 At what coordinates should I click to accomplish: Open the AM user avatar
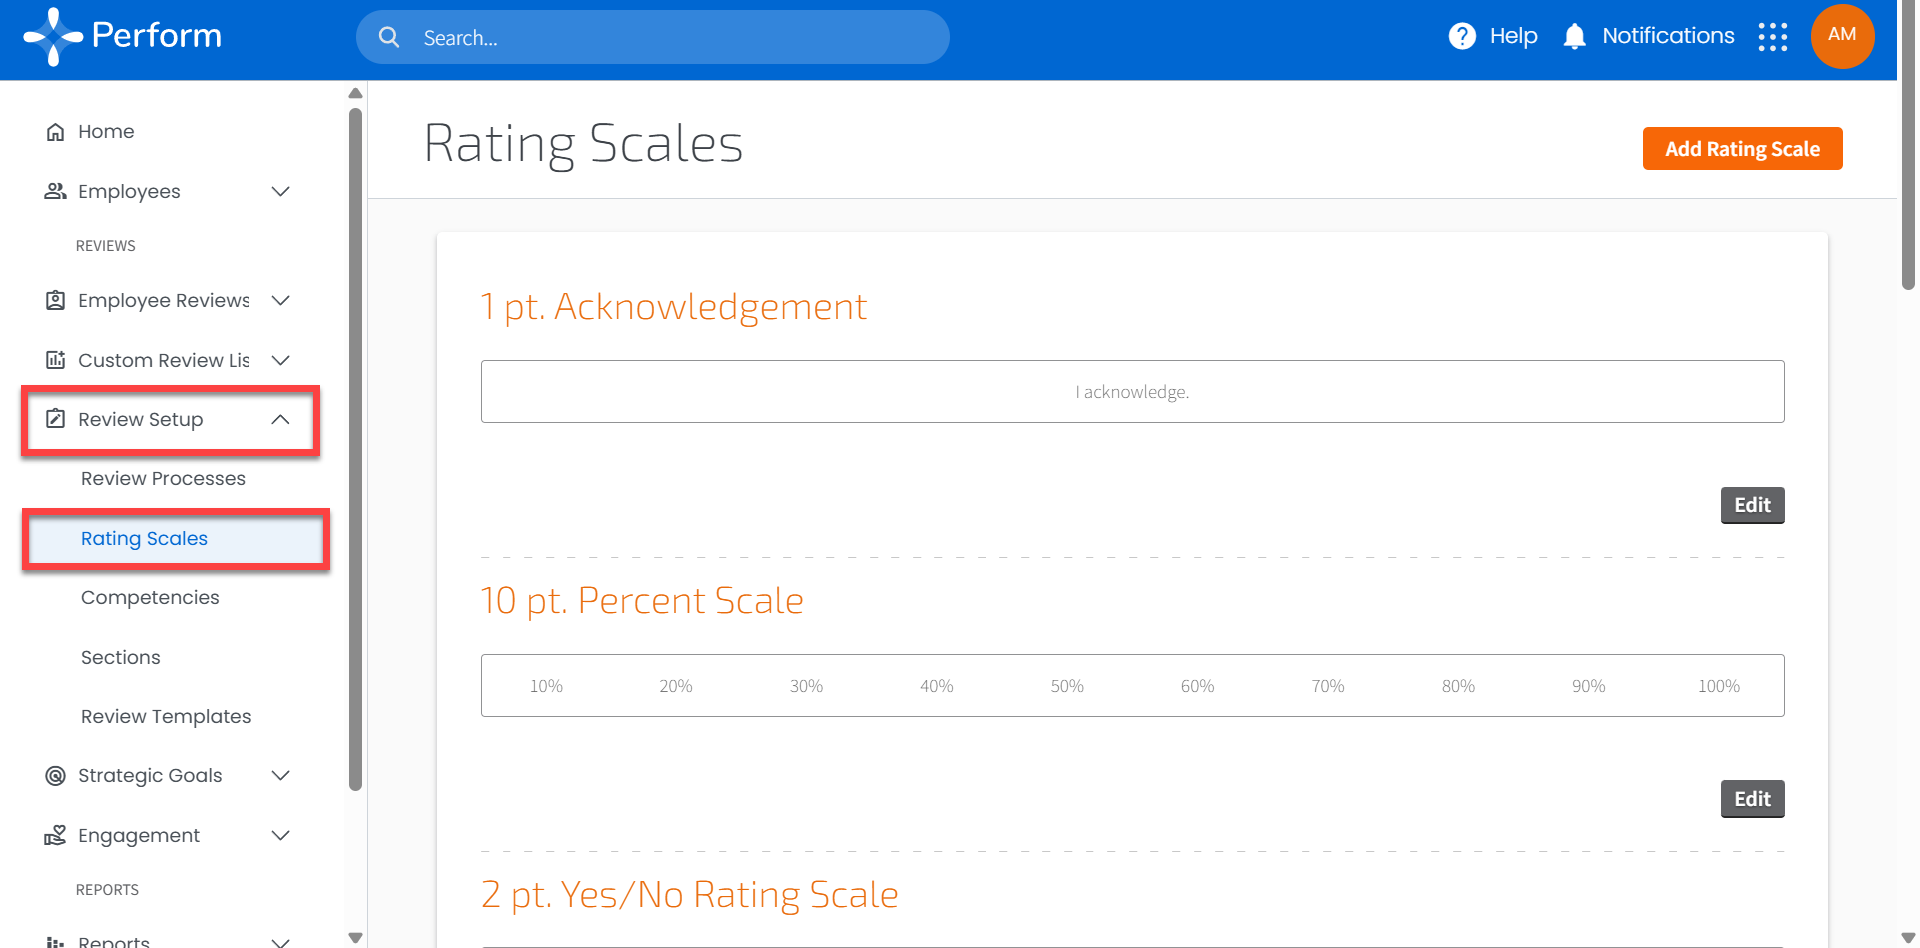[1841, 36]
